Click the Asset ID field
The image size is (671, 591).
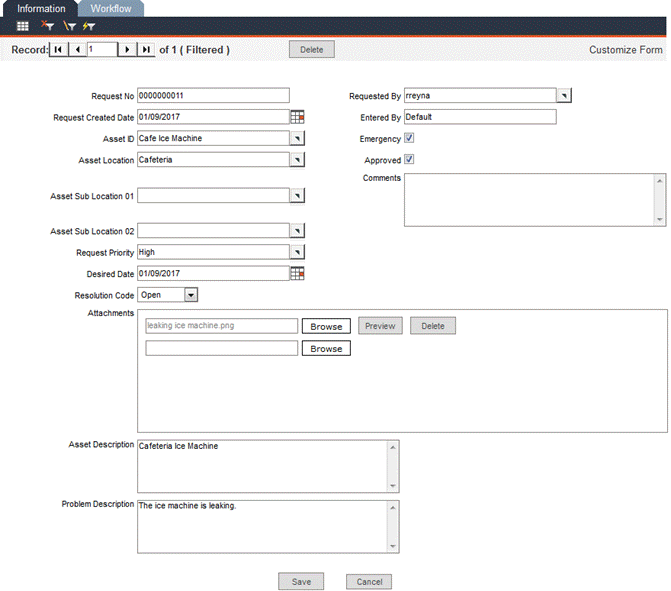(213, 138)
